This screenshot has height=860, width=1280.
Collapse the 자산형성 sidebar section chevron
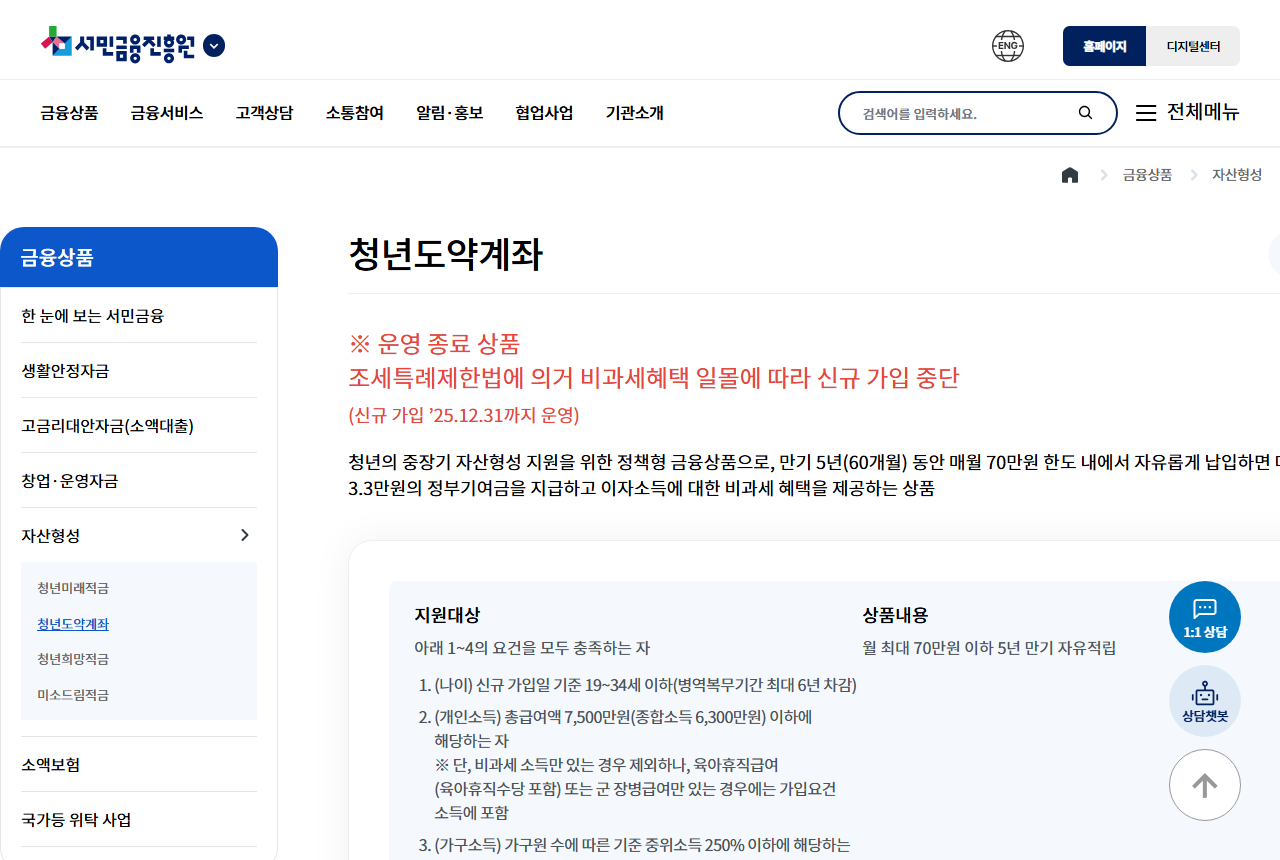coord(245,535)
